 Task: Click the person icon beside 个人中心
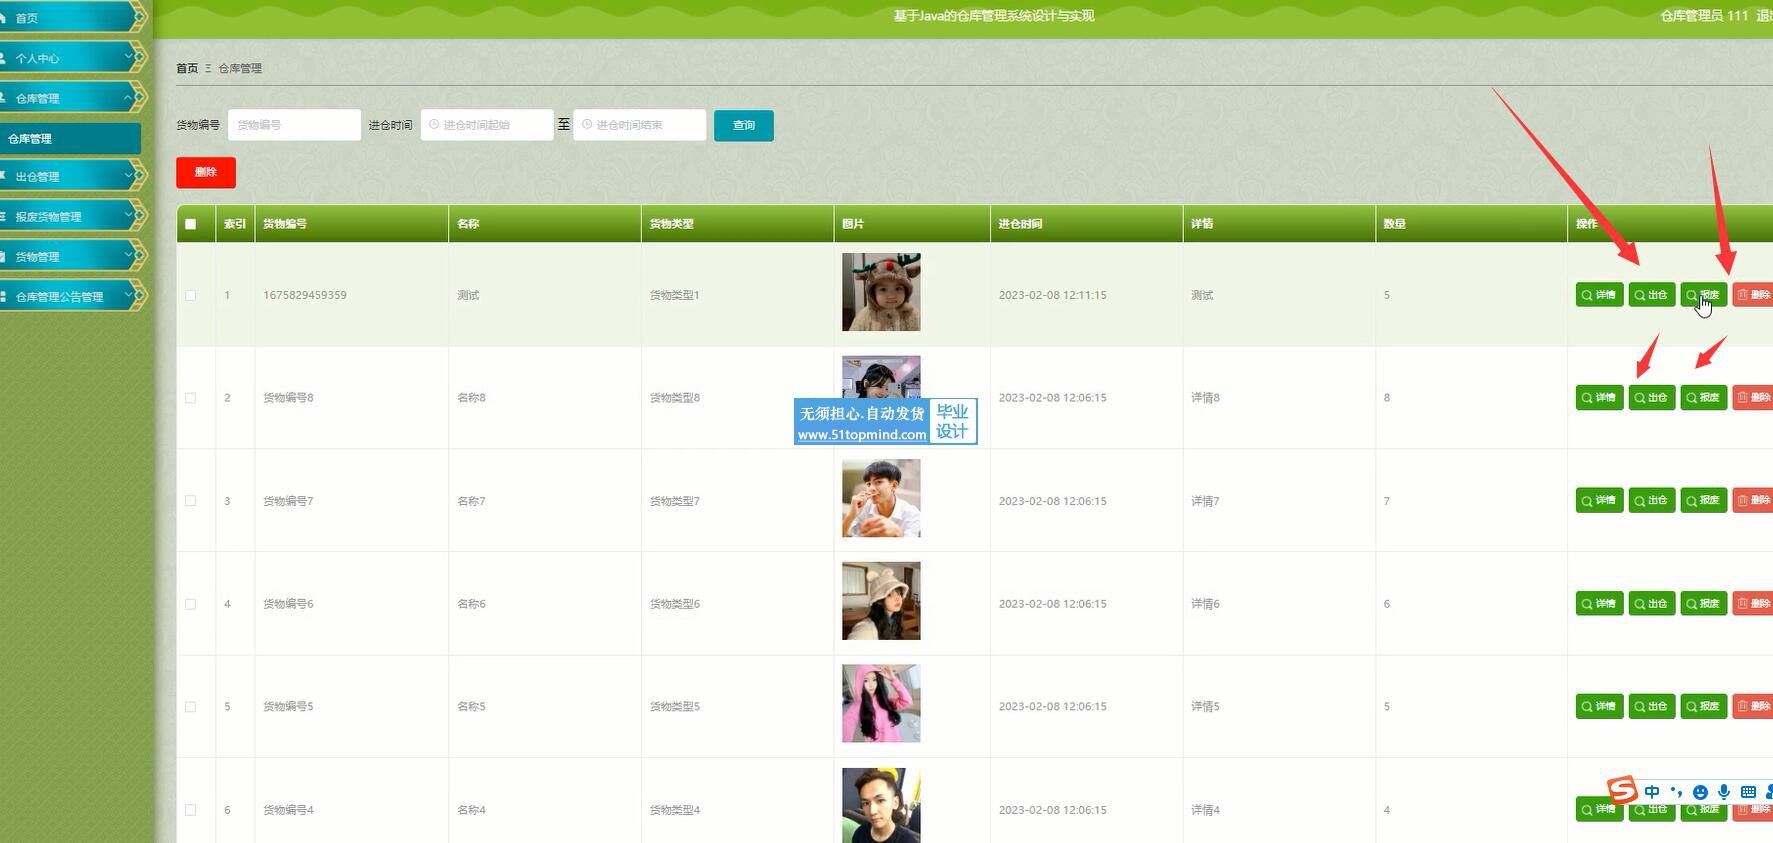click(x=4, y=57)
